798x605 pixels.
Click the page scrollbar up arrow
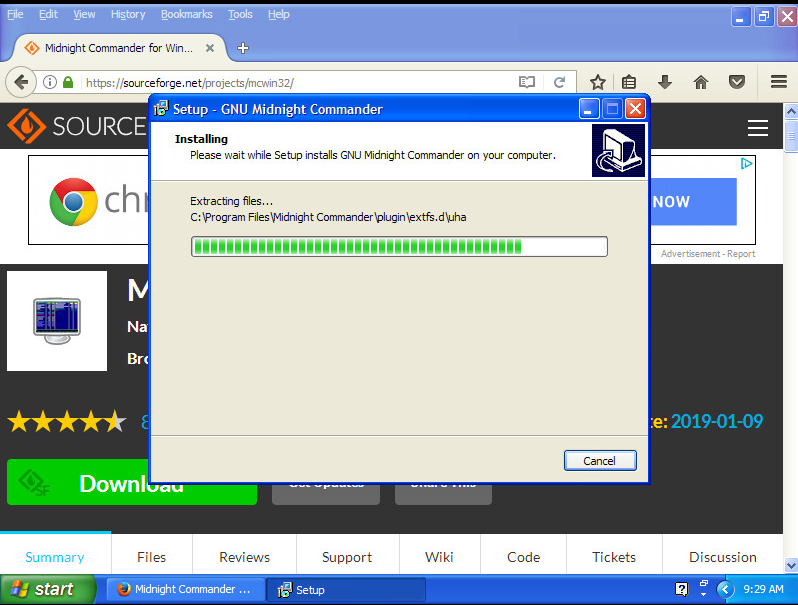pyautogui.click(x=791, y=111)
